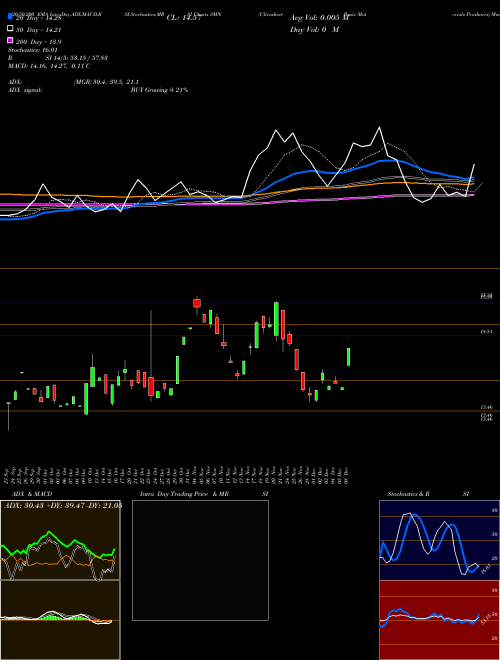Click the white 50 Day legend swatch

pos(11,28)
